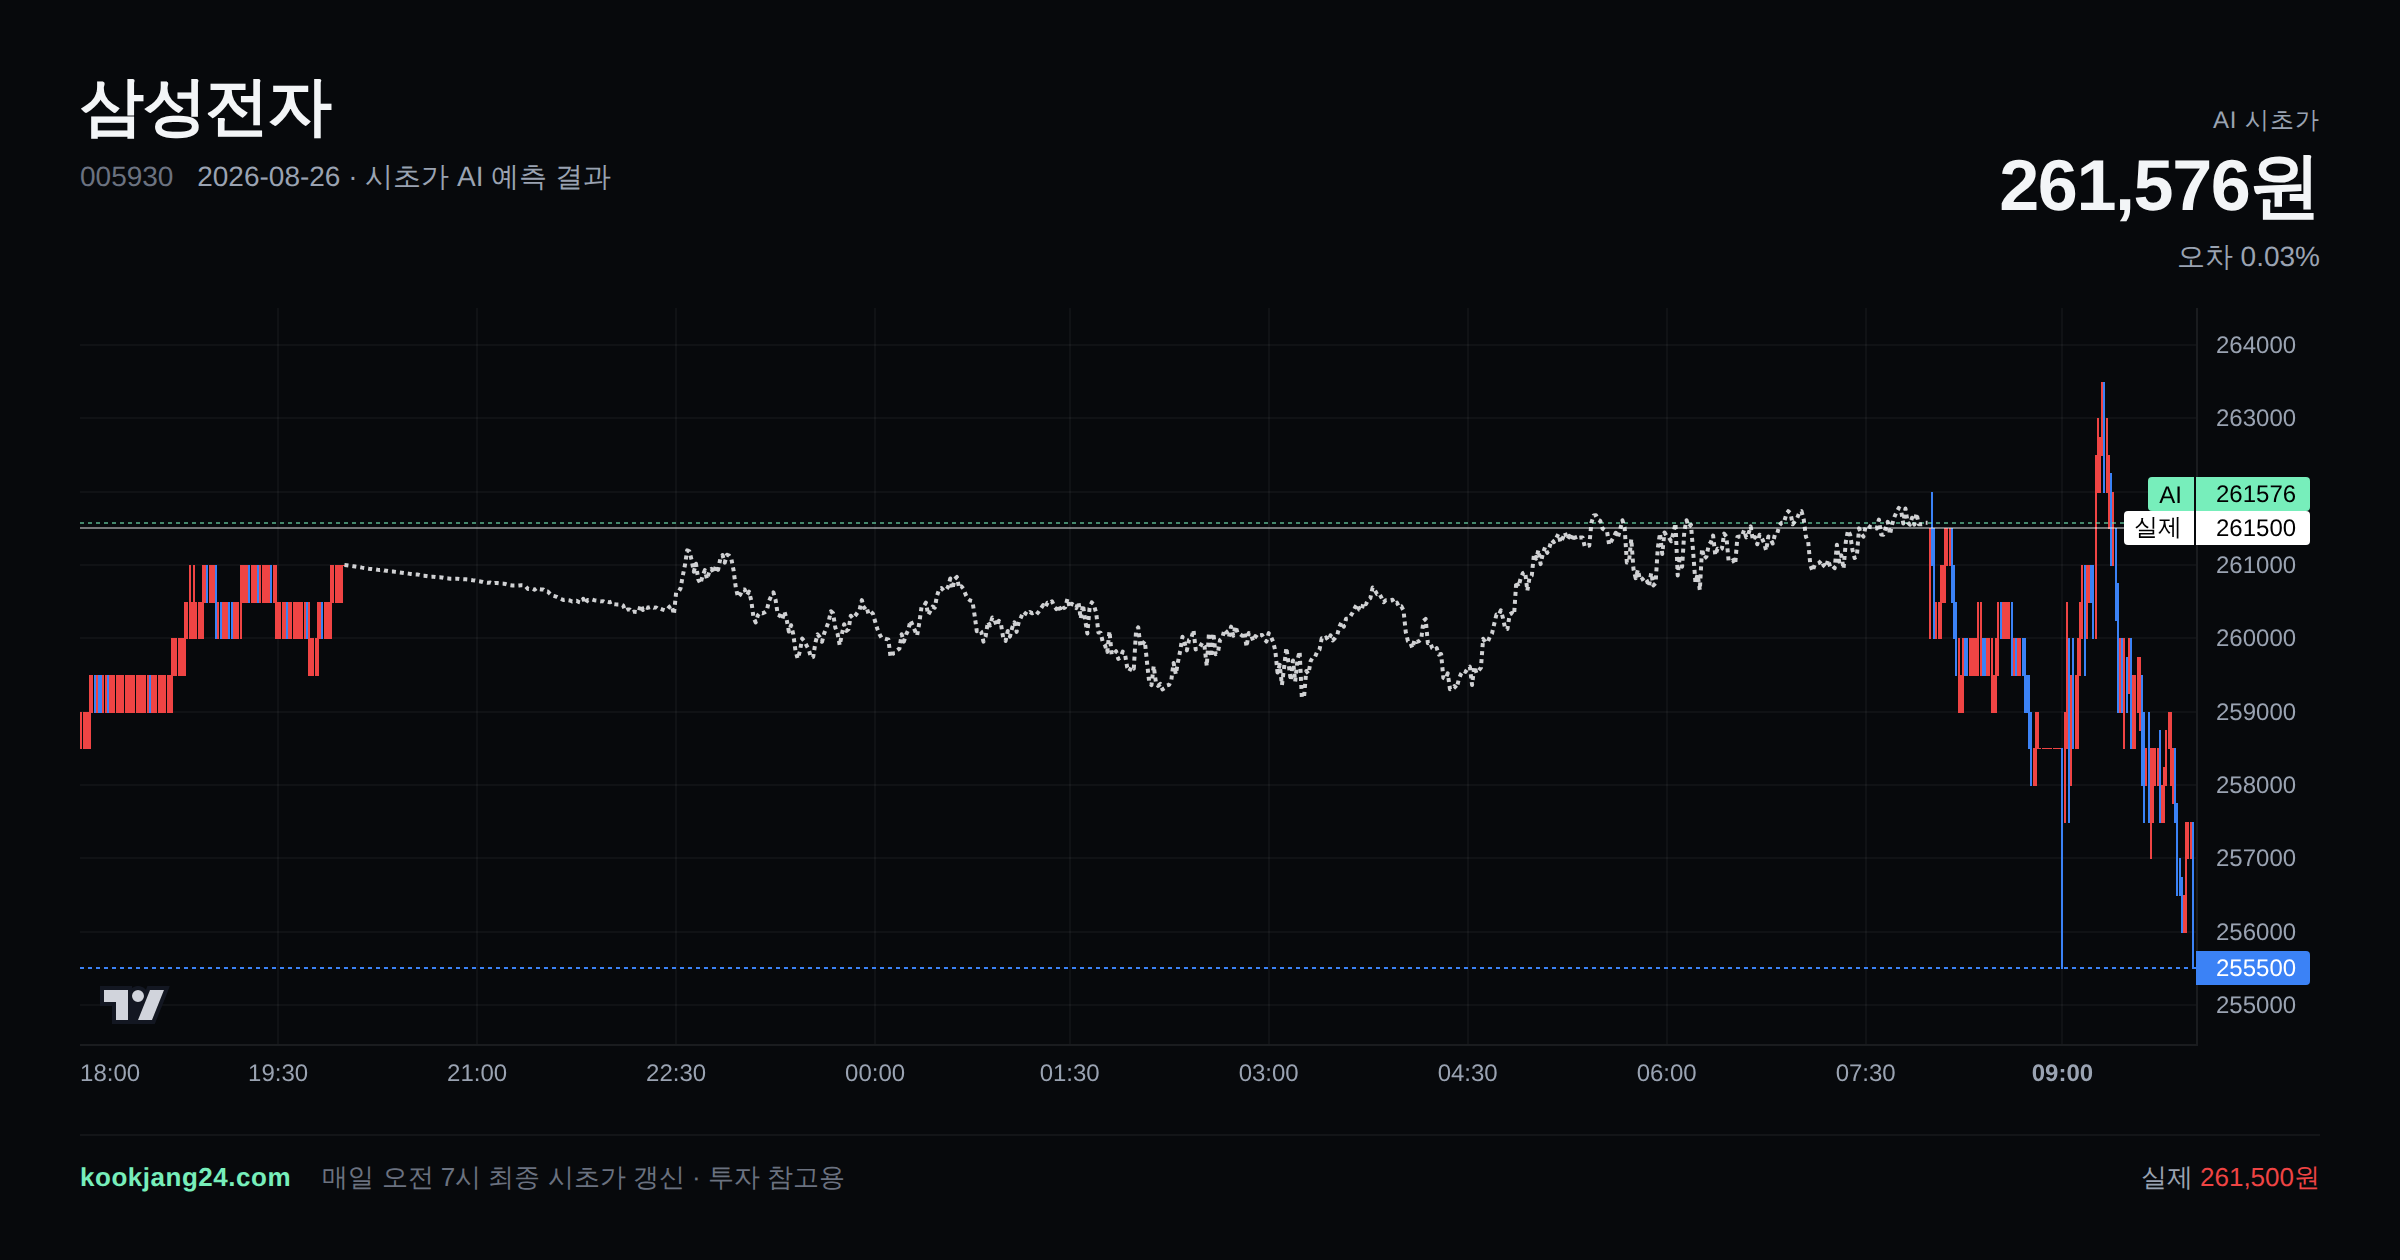
Task: Click the 01:30 time axis label
Action: coord(1070,1073)
